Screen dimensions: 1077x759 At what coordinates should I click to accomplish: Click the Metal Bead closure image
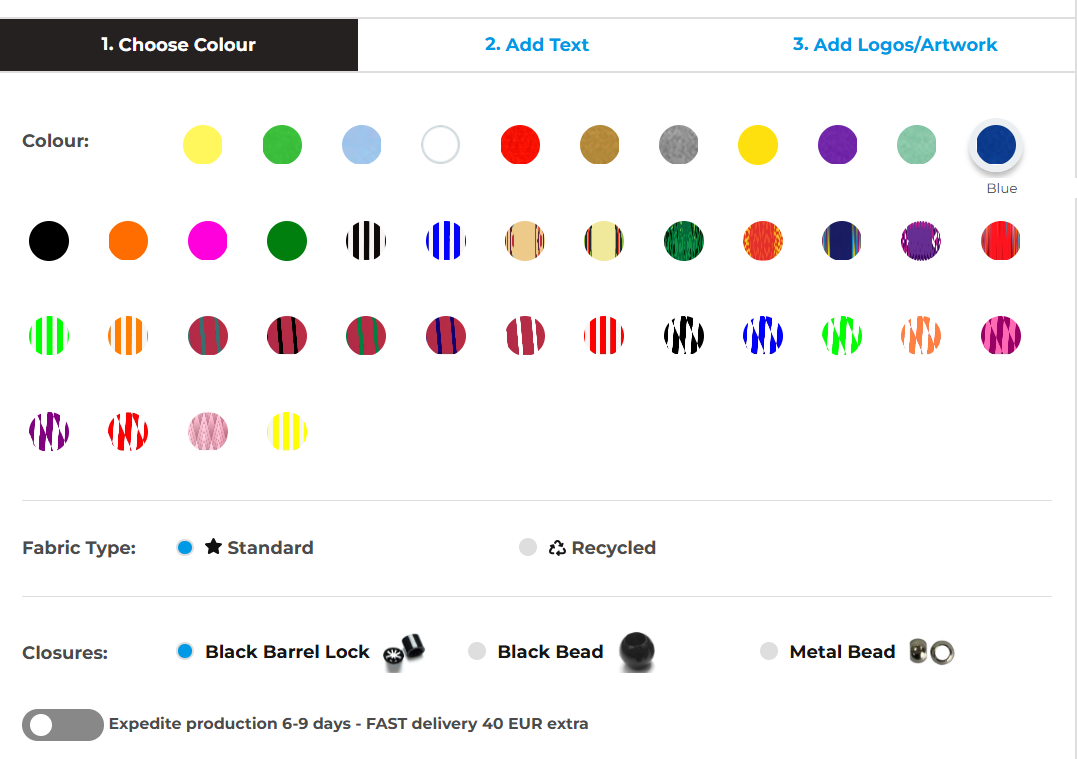pos(932,652)
